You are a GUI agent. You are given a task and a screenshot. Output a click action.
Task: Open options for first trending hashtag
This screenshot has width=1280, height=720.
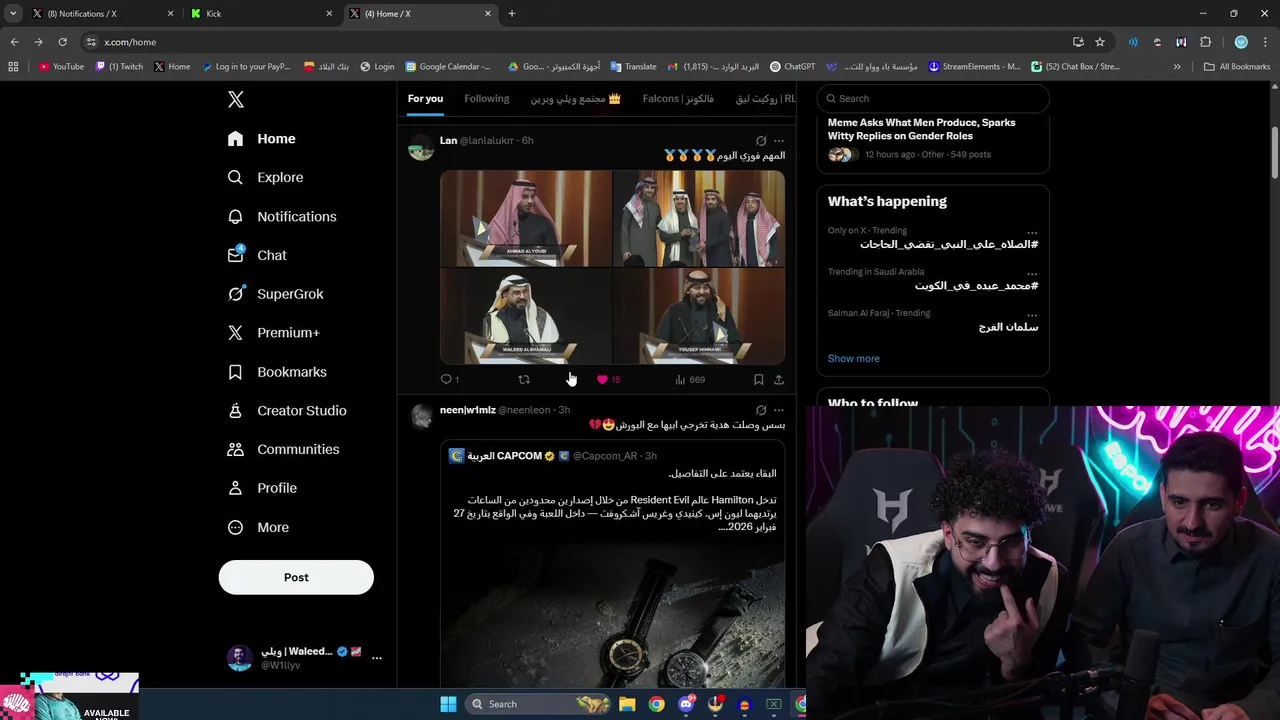point(1032,231)
